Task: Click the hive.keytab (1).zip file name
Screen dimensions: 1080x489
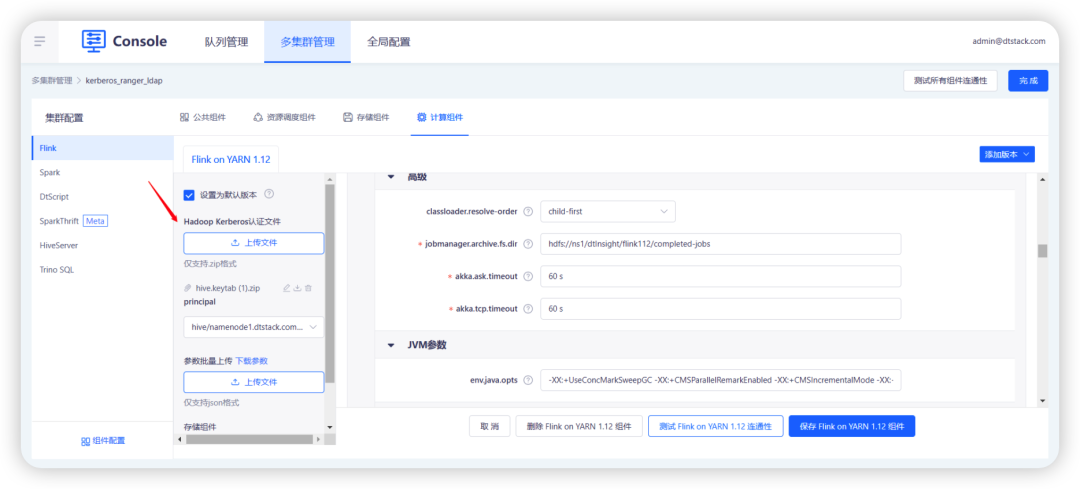Action: pos(228,289)
